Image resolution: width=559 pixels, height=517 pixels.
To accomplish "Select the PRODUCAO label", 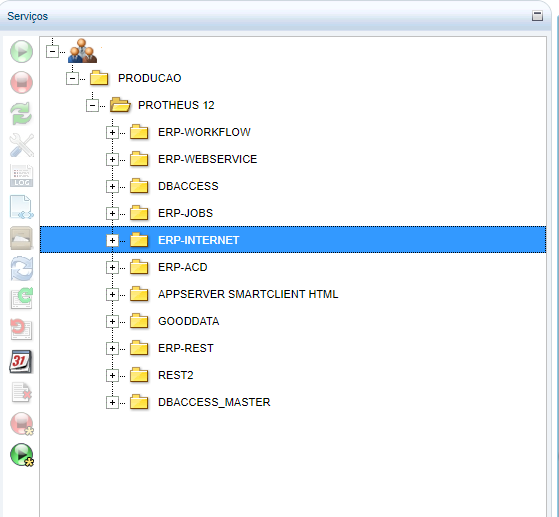I will pyautogui.click(x=150, y=78).
